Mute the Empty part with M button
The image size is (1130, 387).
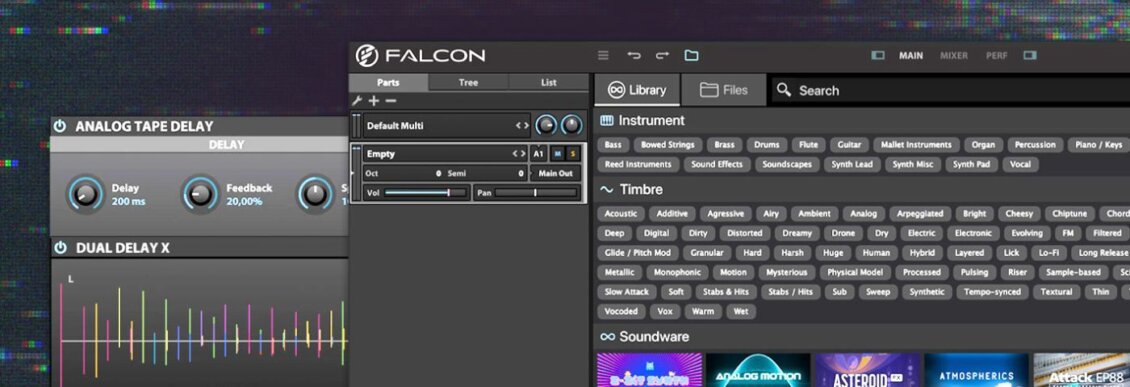tap(558, 154)
